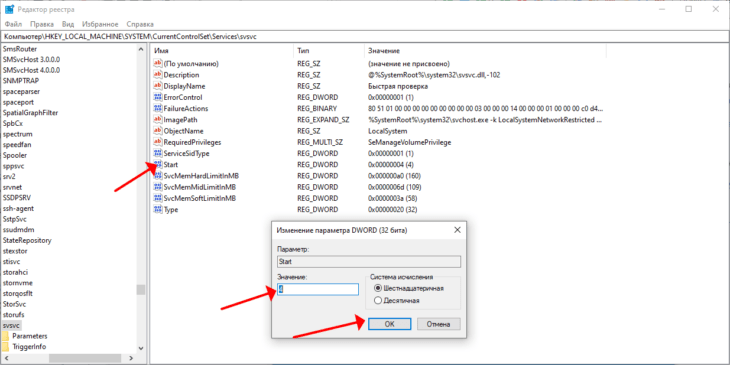
Task: Select the srvnet key
Action: (13, 187)
